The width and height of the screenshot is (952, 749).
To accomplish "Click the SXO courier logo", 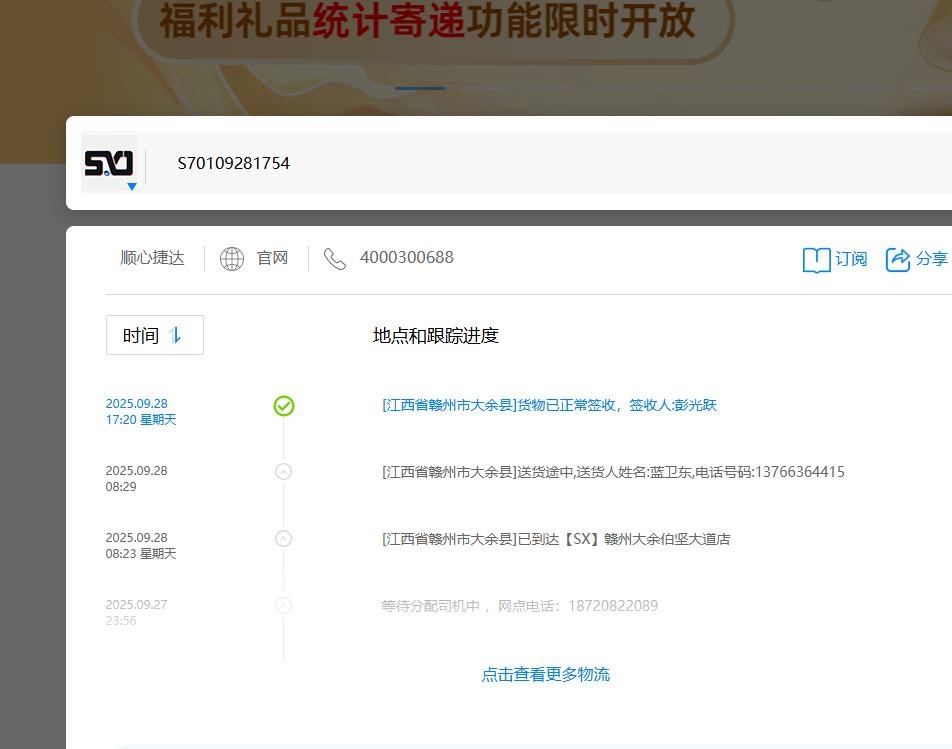I will [x=108, y=162].
